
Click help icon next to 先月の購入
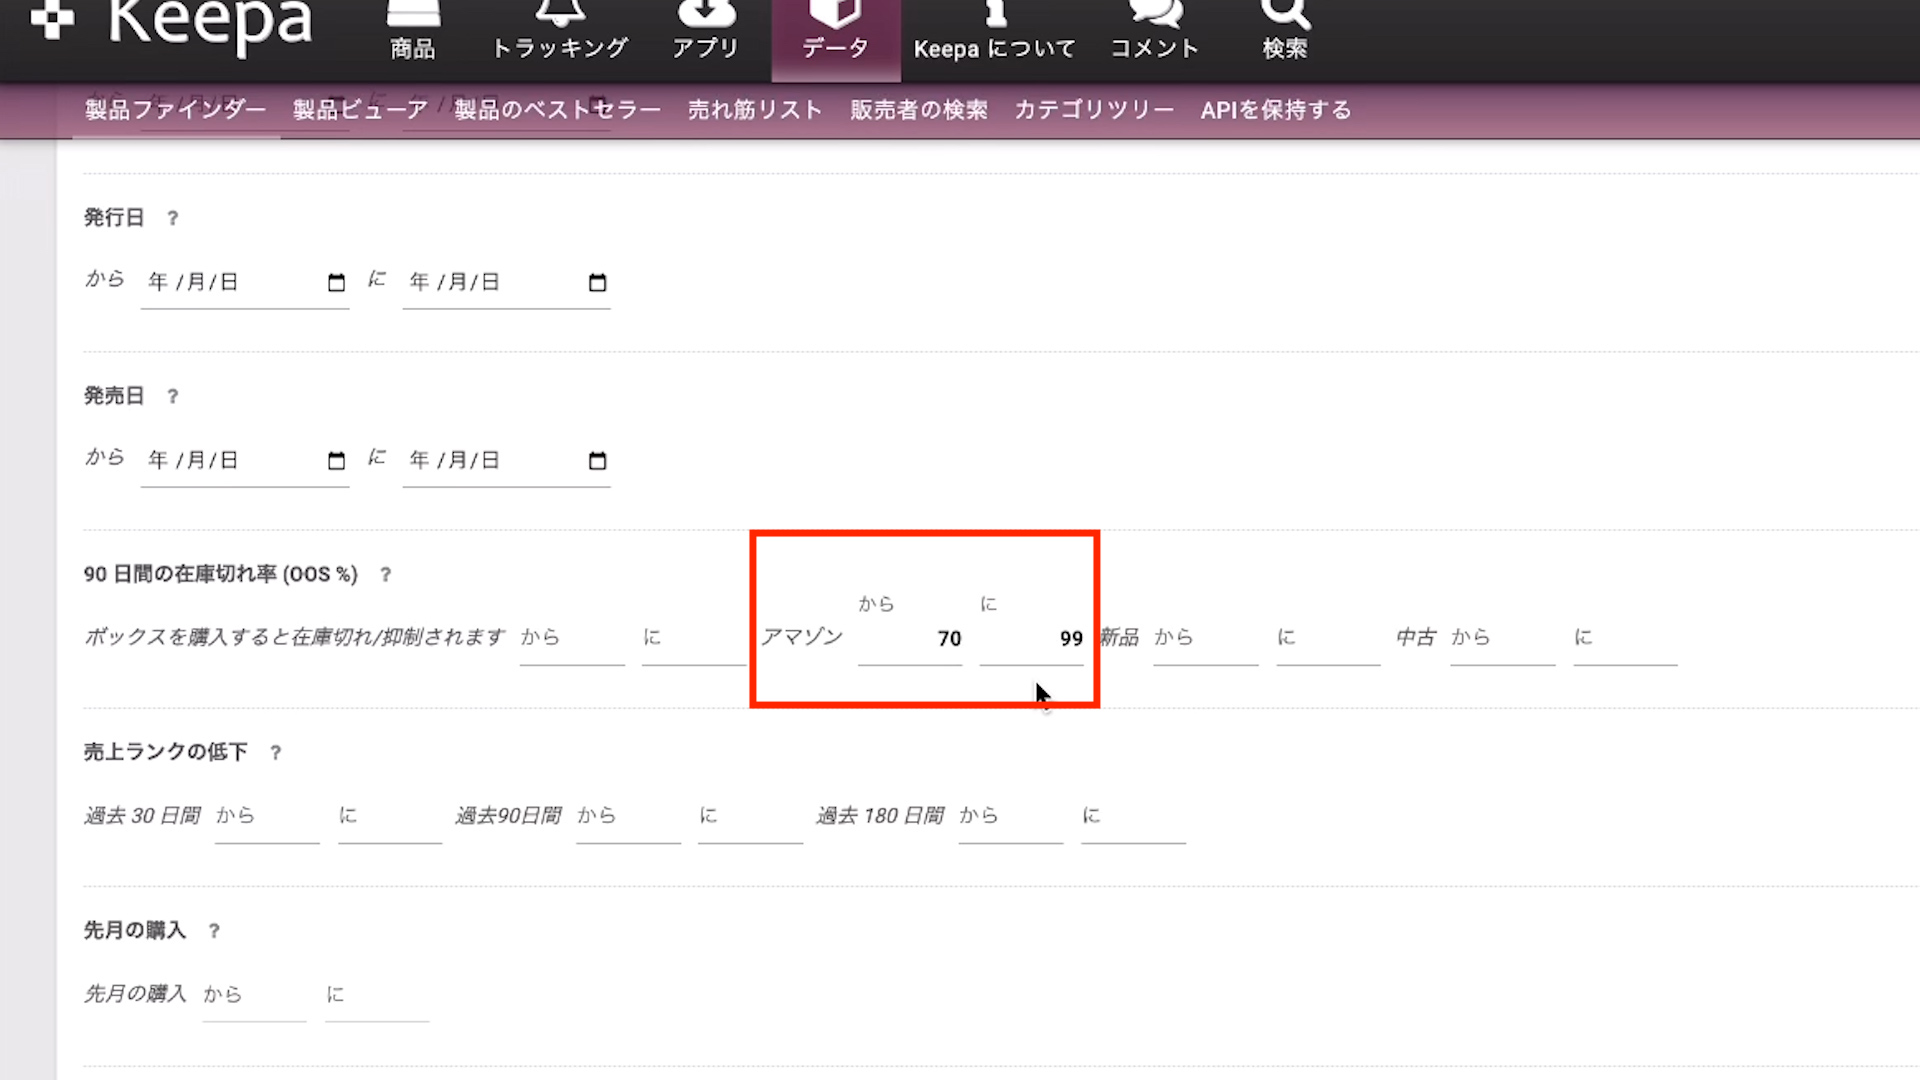coord(214,931)
